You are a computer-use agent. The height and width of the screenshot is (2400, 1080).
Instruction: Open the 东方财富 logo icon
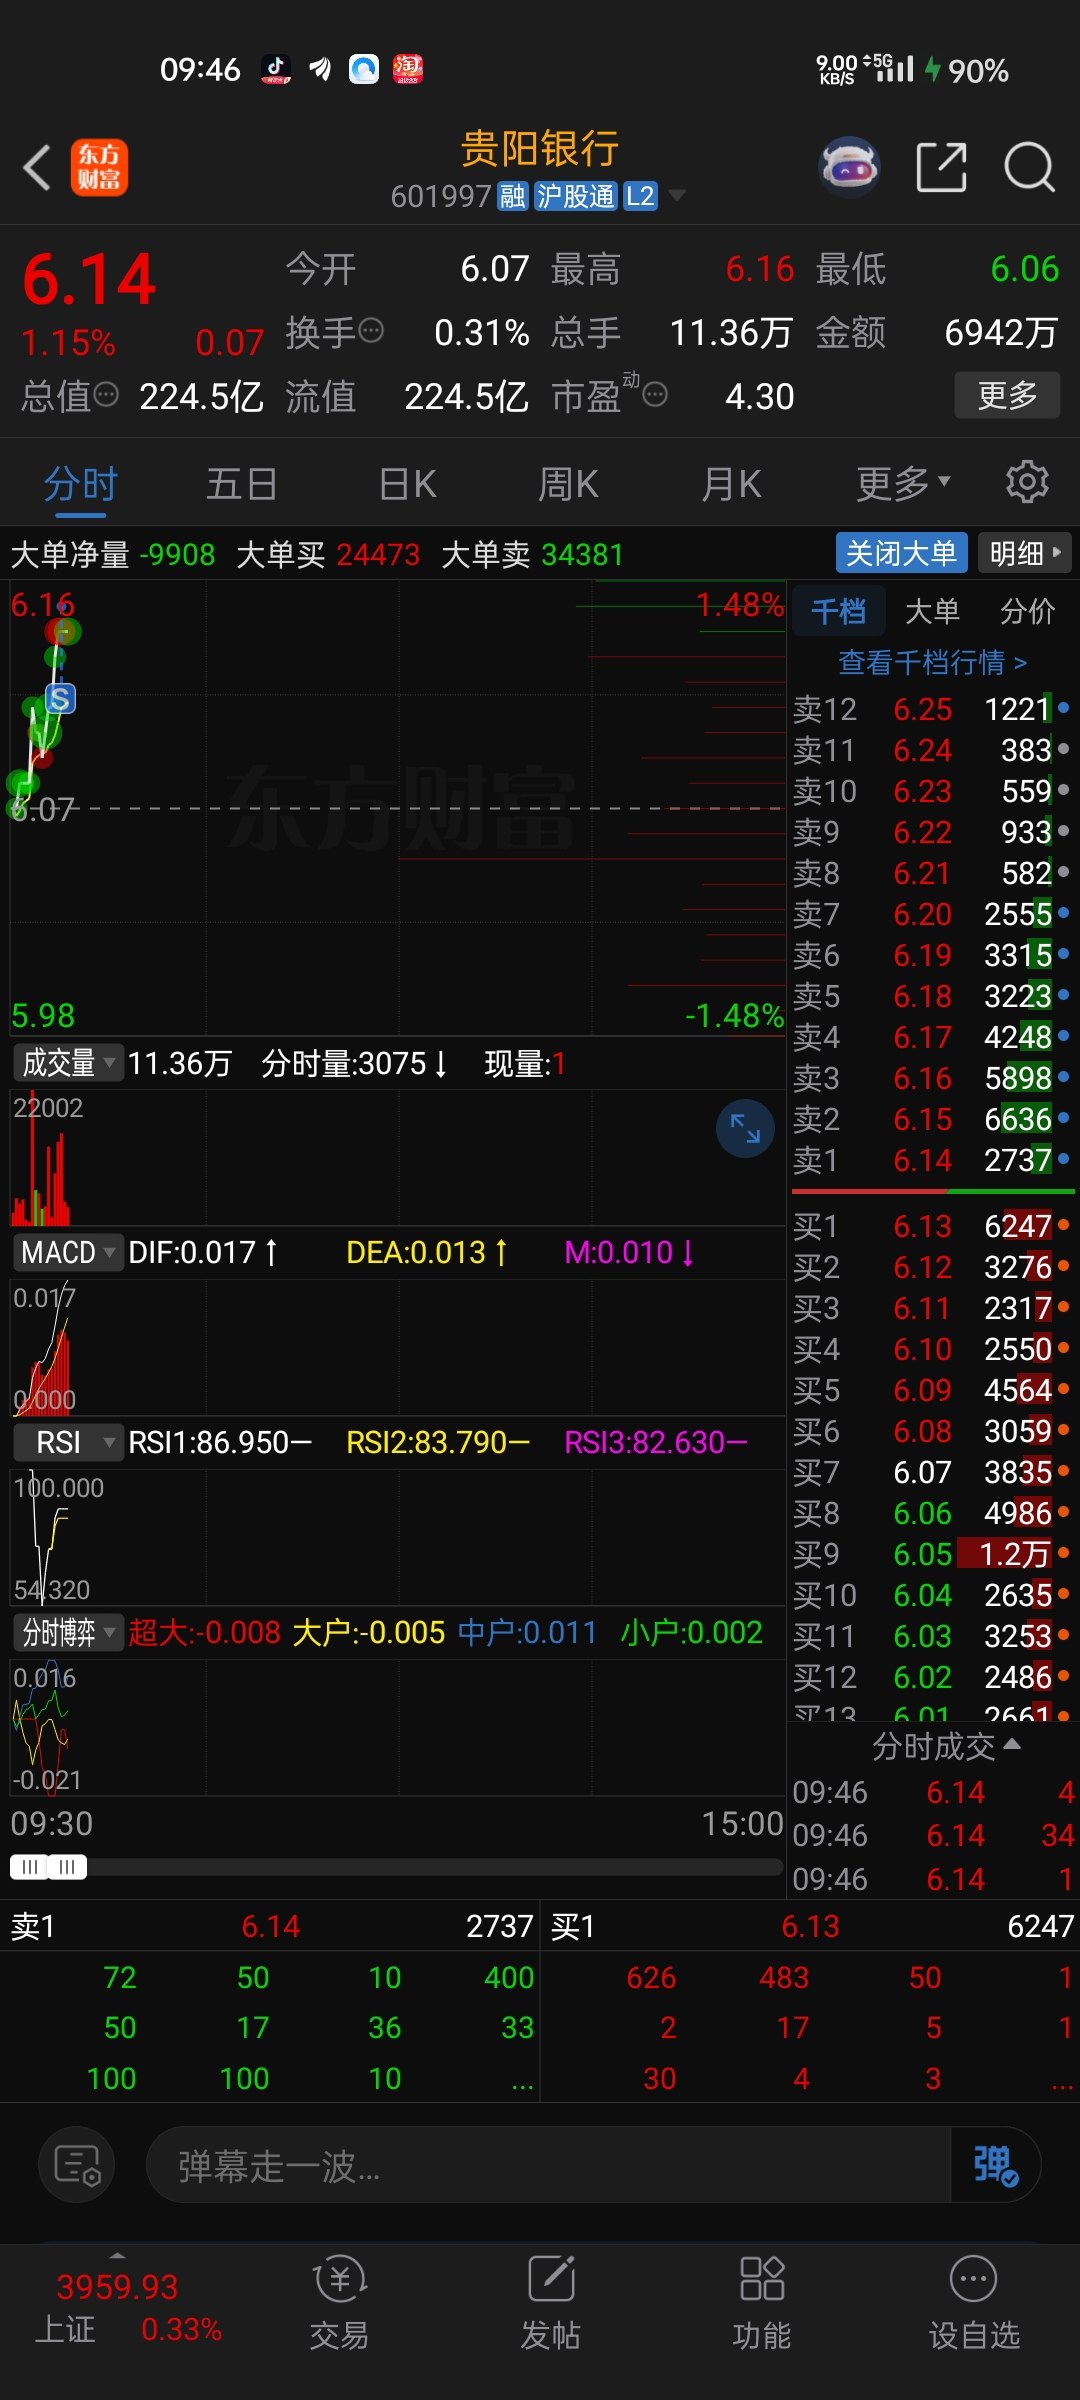[99, 167]
